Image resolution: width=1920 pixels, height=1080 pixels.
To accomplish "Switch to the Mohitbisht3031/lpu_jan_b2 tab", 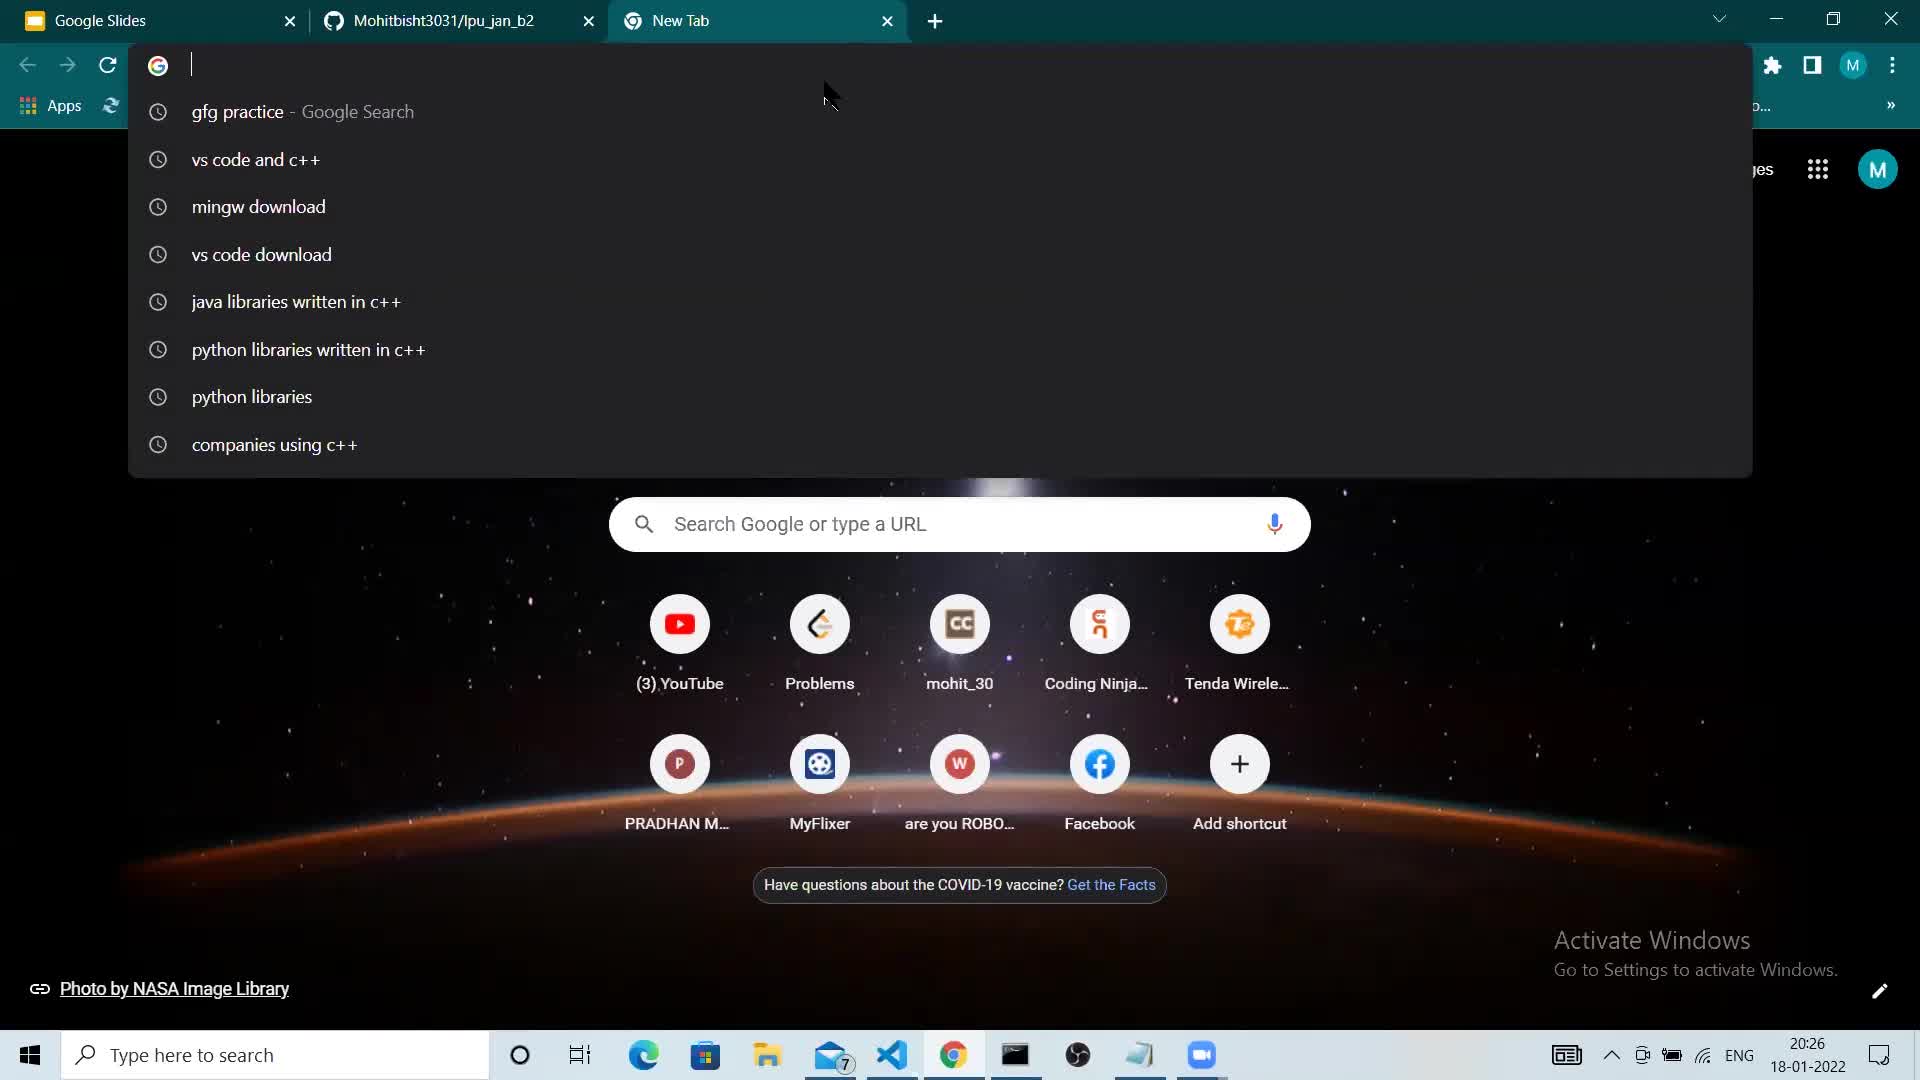I will coord(445,20).
